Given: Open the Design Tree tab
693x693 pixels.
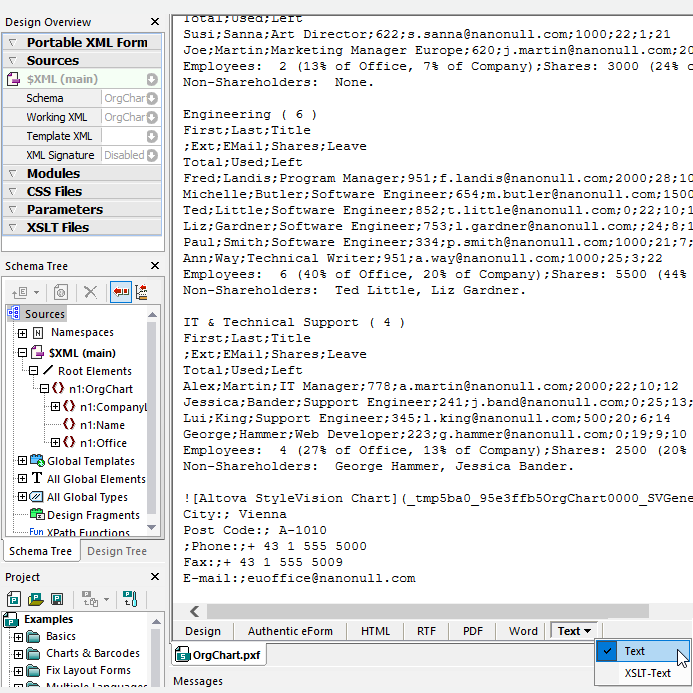Looking at the screenshot, I should [117, 551].
